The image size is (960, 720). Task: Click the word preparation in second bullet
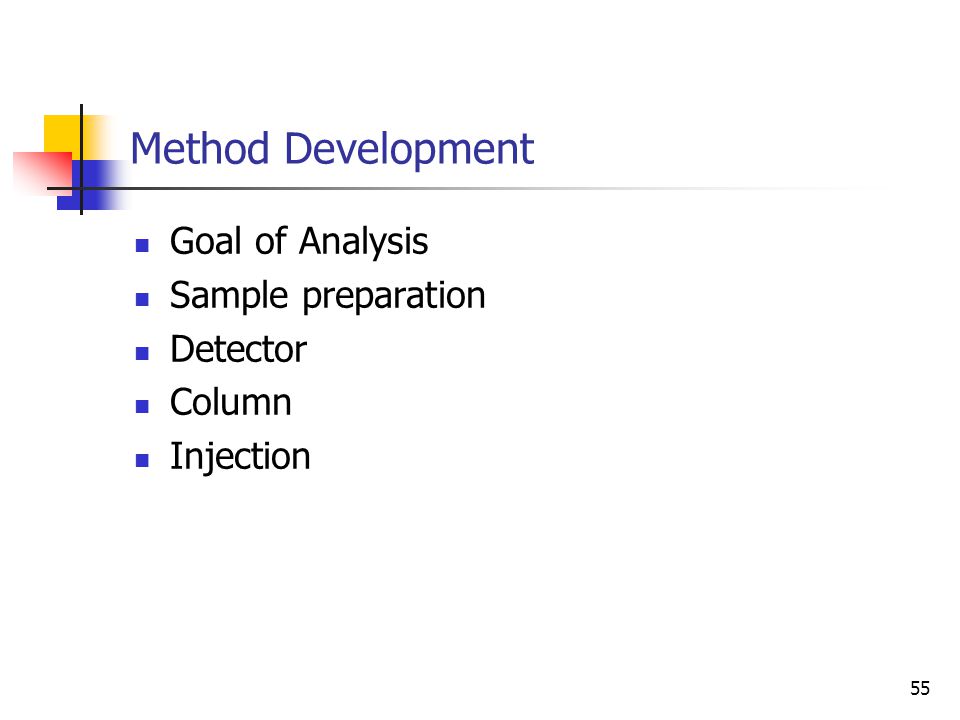click(x=394, y=298)
